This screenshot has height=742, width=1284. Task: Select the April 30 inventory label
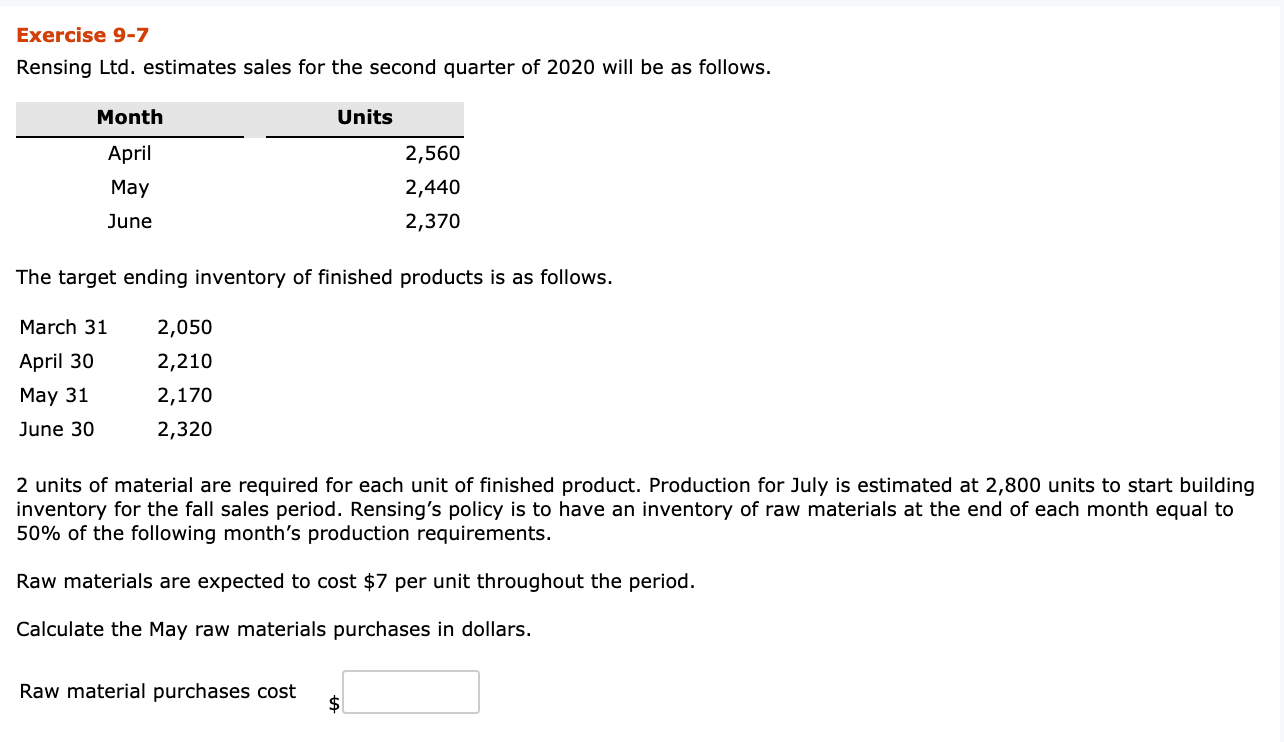(x=57, y=361)
